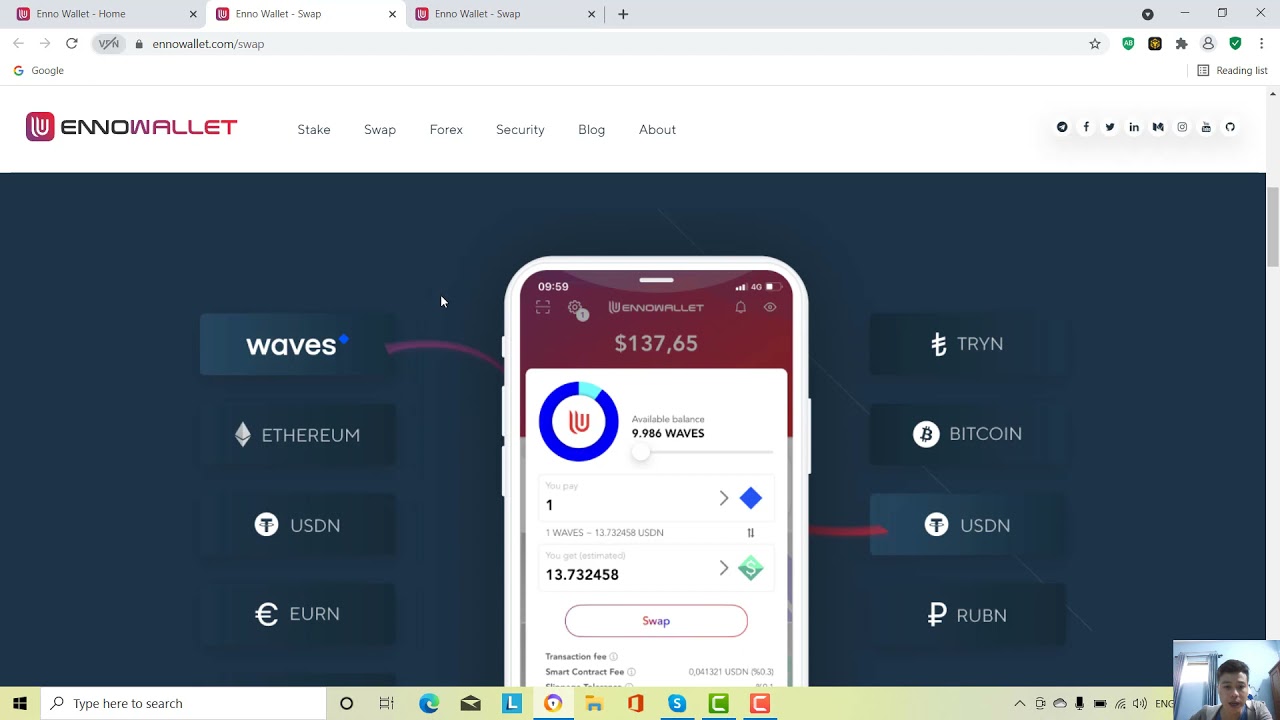
Task: Select the ETHEREUM token card
Action: (297, 435)
